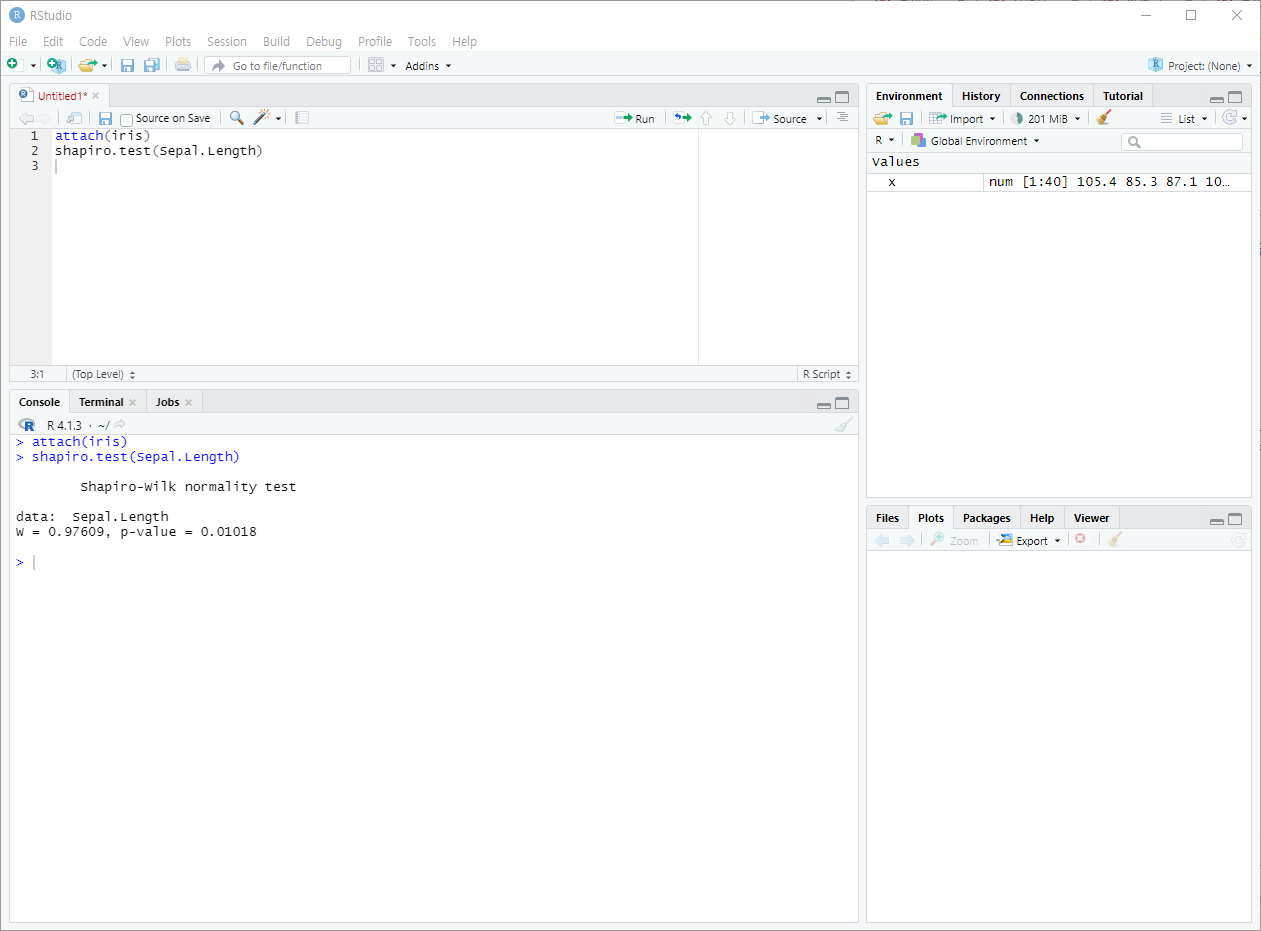Open the New File dropdown arrow

point(33,66)
